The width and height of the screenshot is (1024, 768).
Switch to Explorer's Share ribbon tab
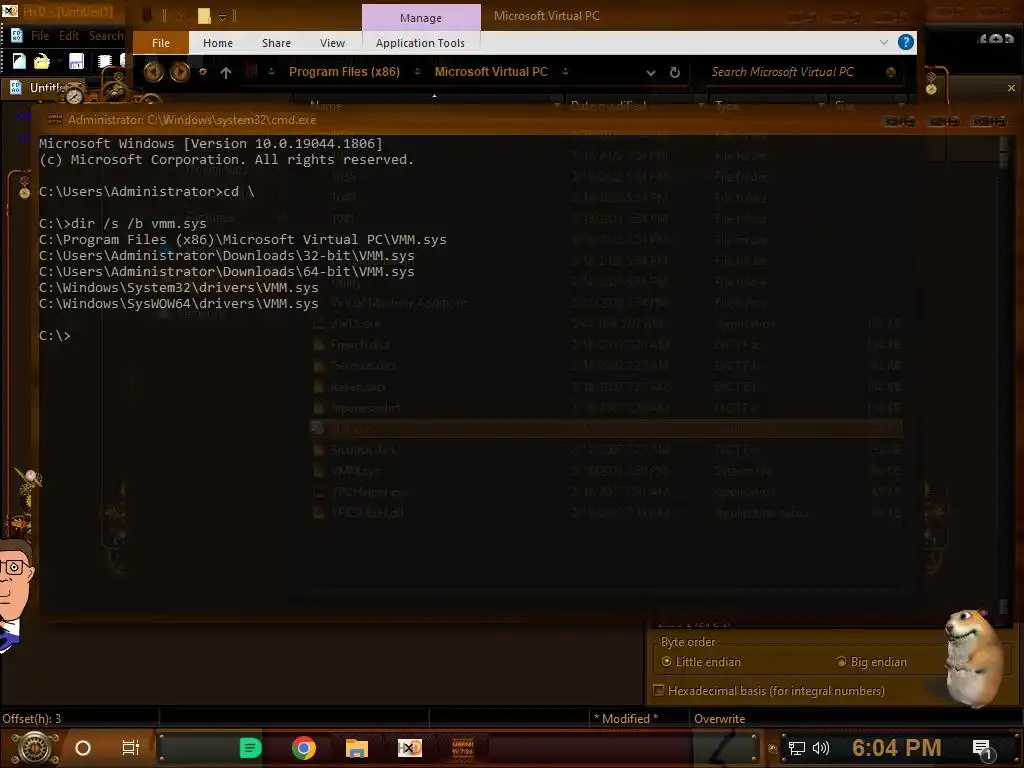tap(276, 43)
